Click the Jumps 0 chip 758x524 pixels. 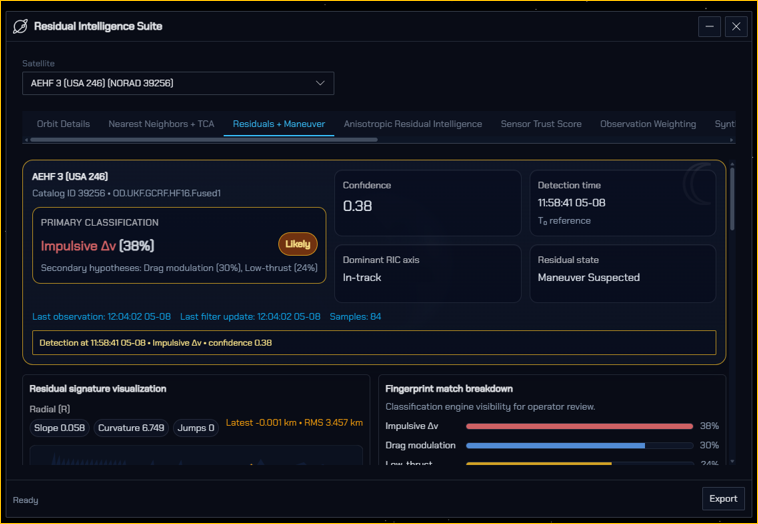pos(196,428)
